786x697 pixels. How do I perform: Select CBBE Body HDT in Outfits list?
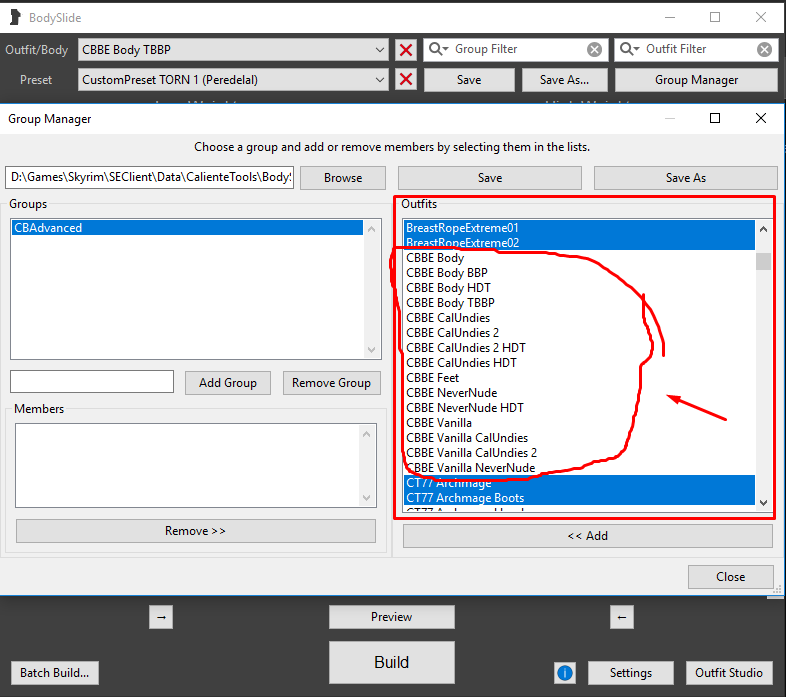(x=448, y=288)
